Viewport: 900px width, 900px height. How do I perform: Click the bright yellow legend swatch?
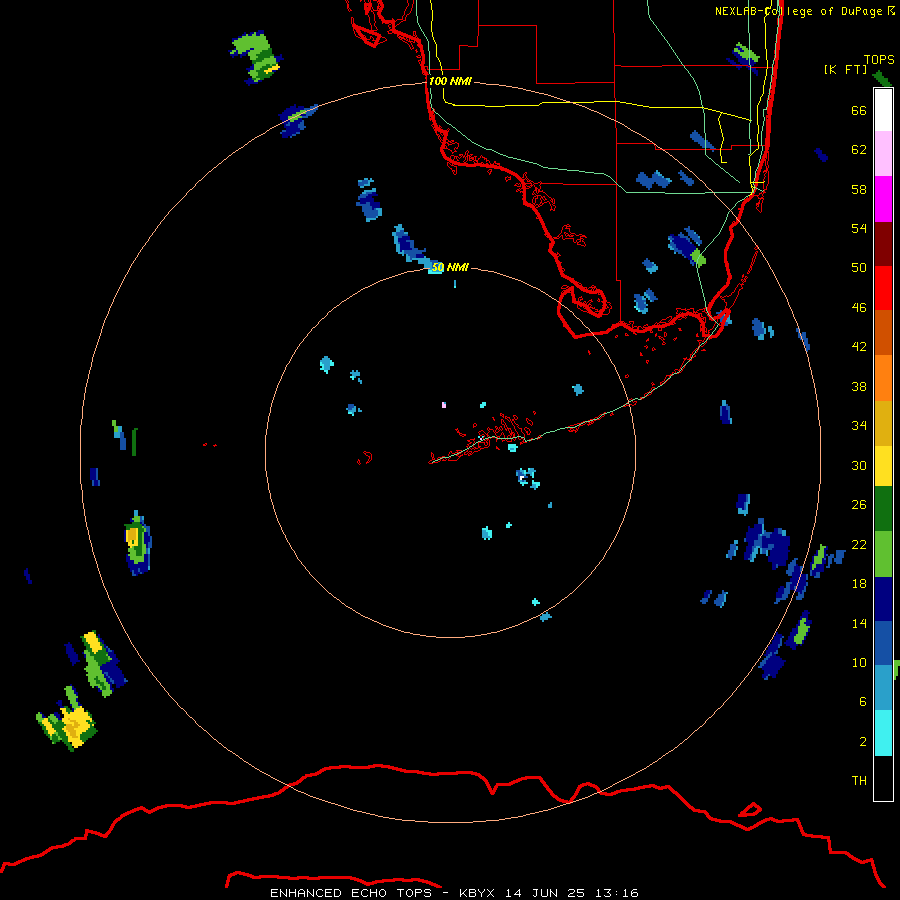[x=883, y=465]
